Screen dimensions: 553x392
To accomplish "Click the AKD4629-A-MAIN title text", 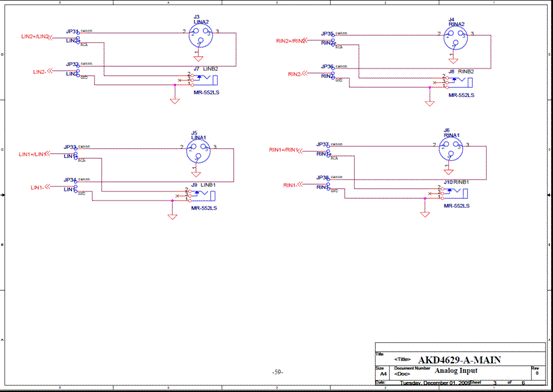I will [x=459, y=360].
